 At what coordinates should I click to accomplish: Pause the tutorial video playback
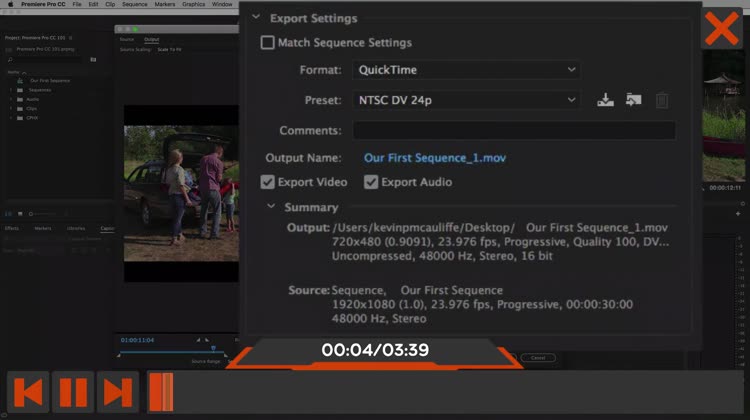tap(73, 392)
